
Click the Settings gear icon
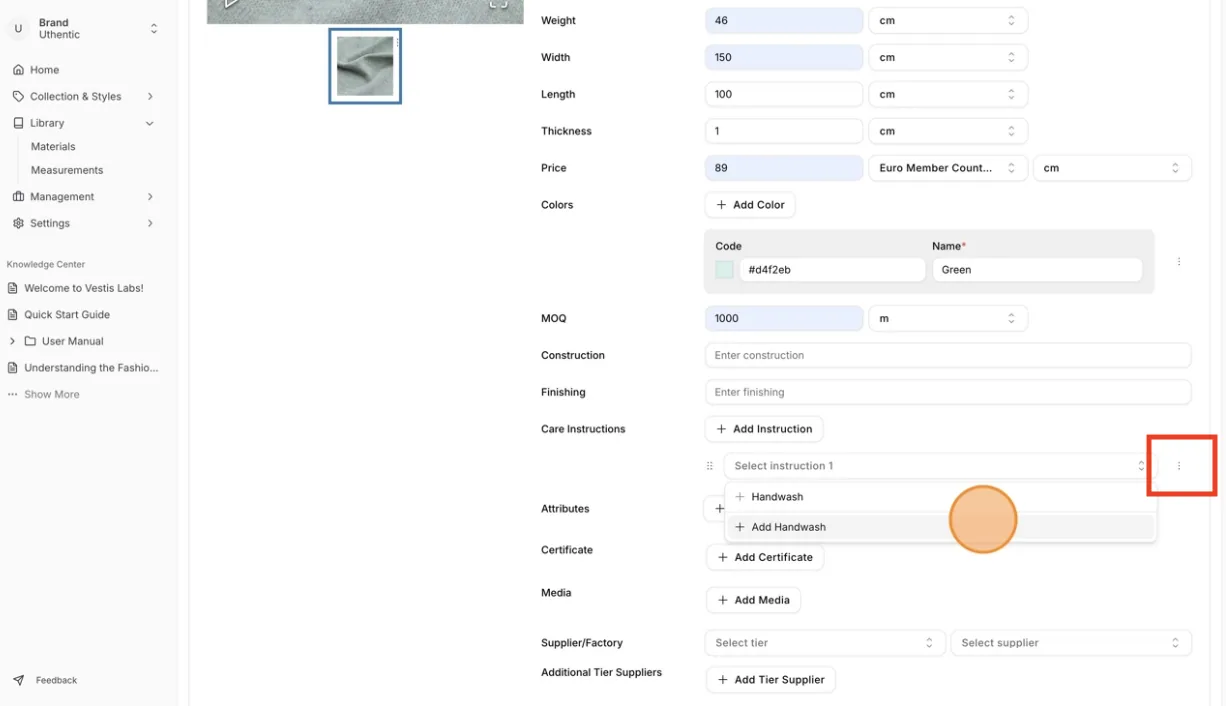pyautogui.click(x=18, y=223)
